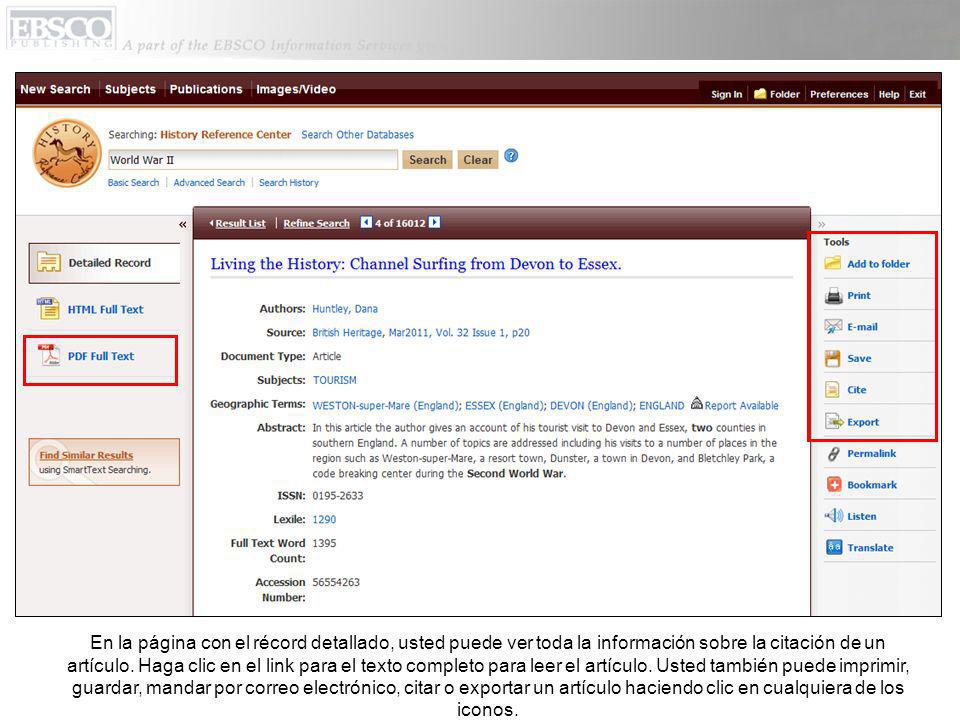Click the Clear button
Image resolution: width=960 pixels, height=720 pixels.
click(x=478, y=160)
